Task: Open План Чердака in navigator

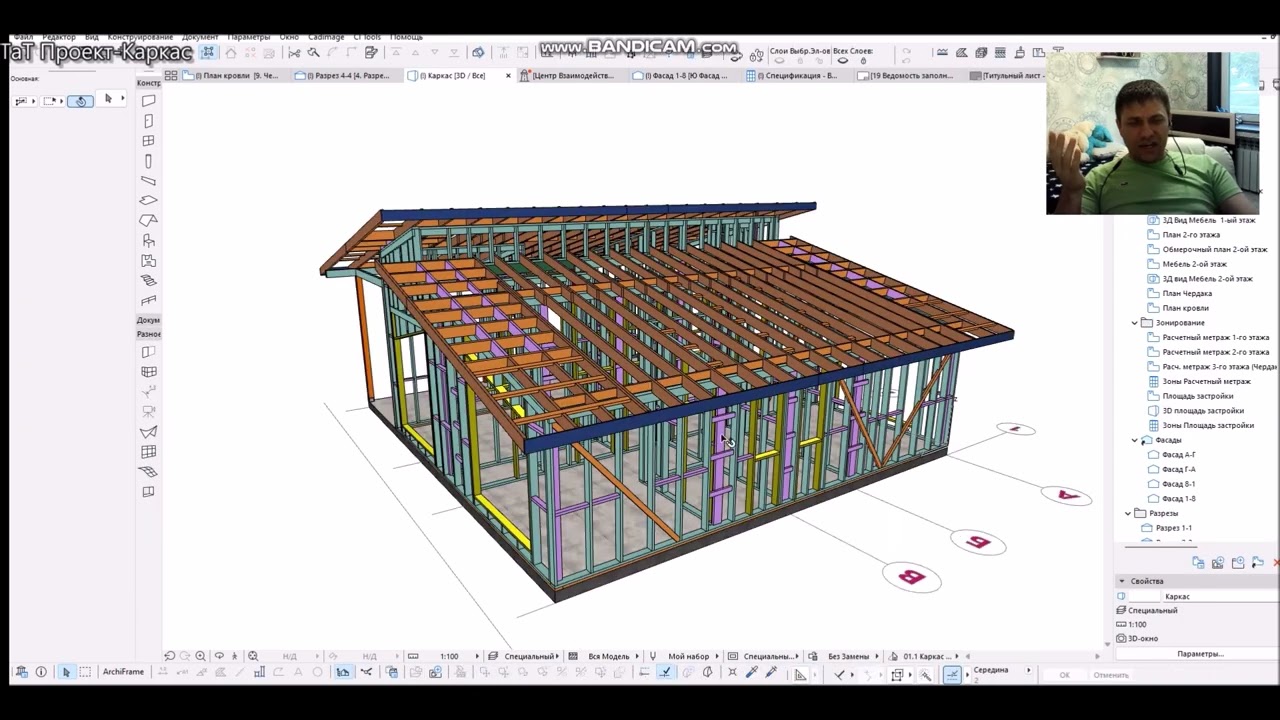Action: pyautogui.click(x=1187, y=294)
